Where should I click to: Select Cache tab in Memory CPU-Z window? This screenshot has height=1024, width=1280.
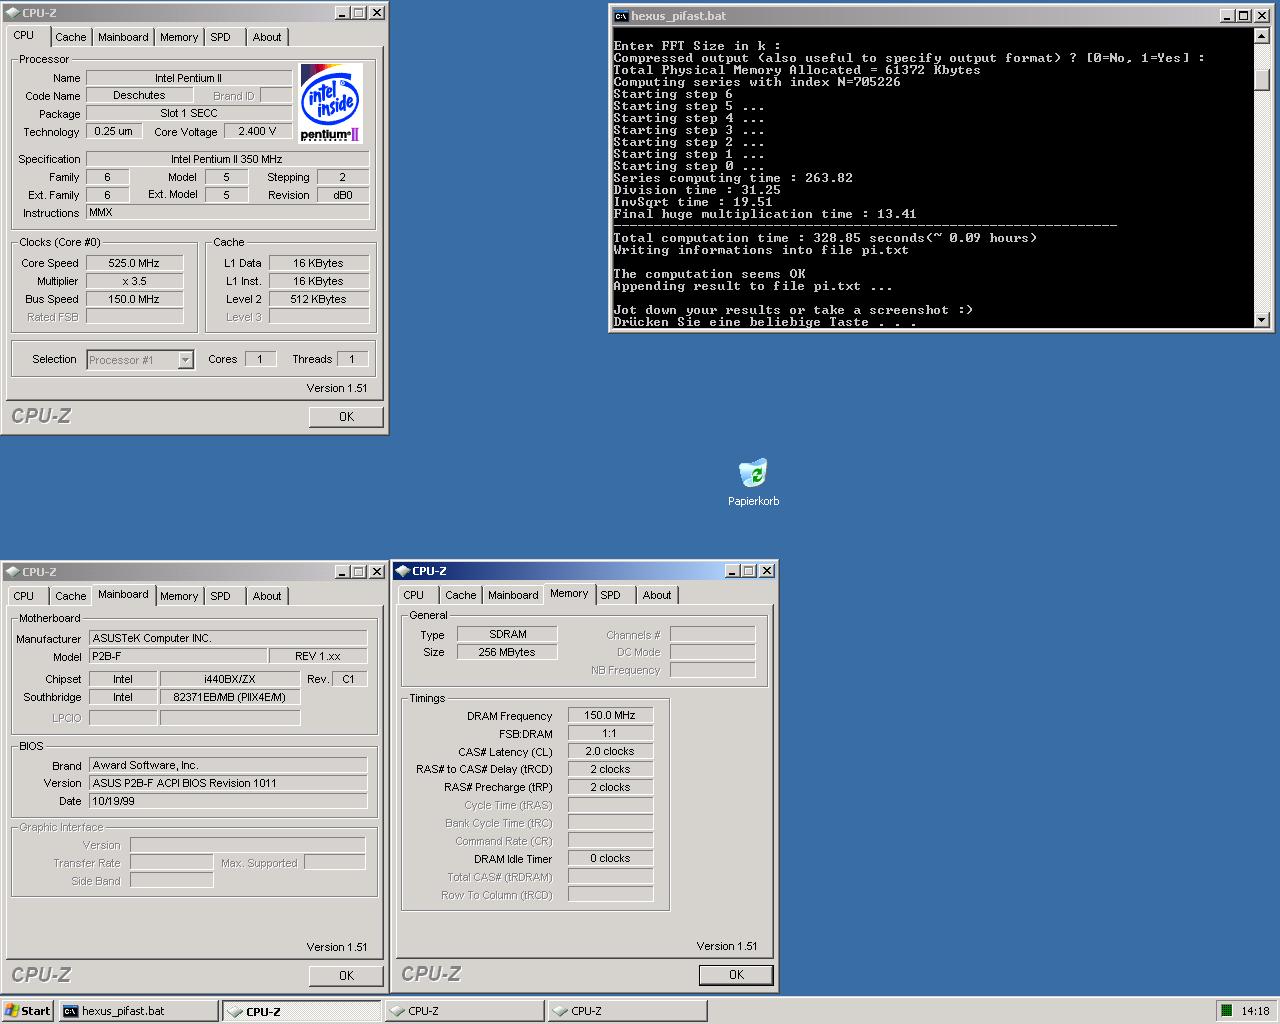pos(460,595)
